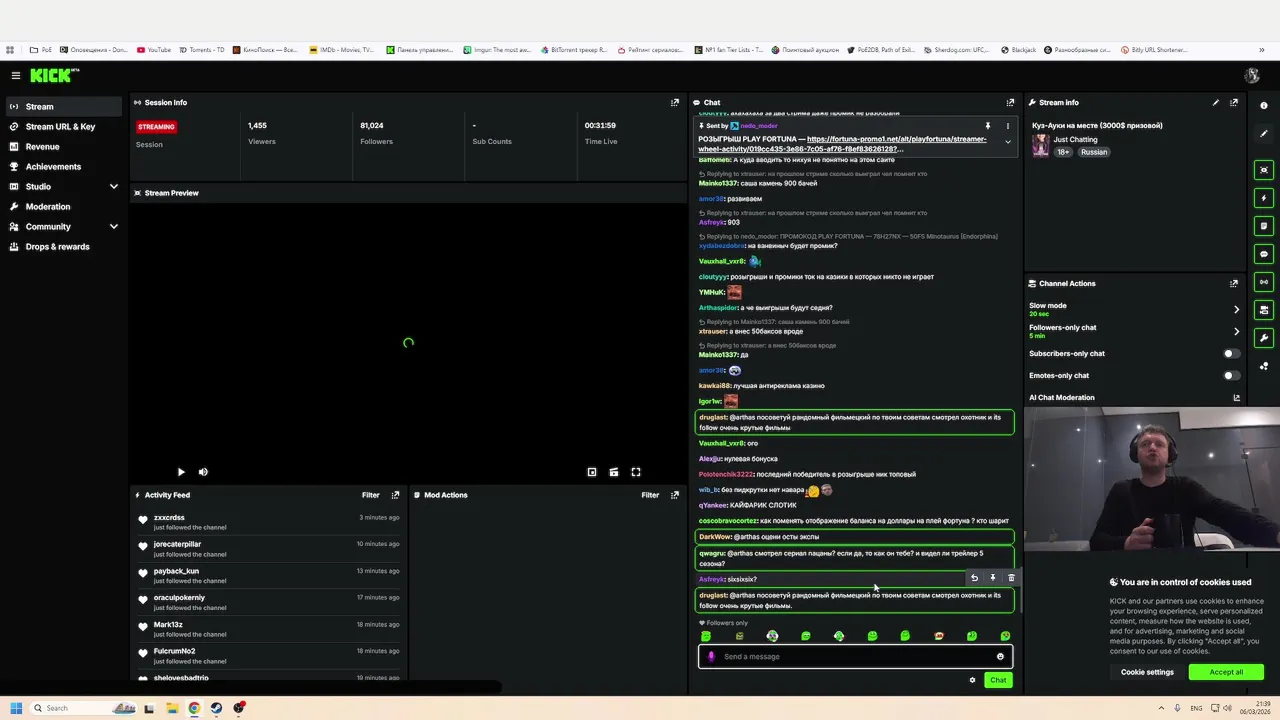Delete the Asfreyk chat message
This screenshot has height=720, width=1280.
tap(1011, 578)
